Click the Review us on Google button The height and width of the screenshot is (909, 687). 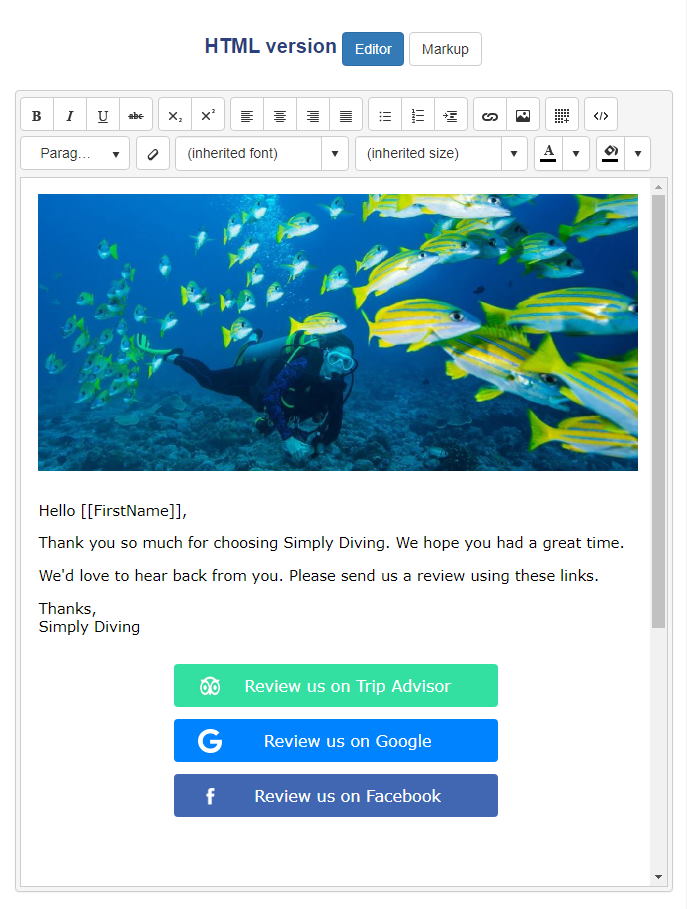click(336, 741)
